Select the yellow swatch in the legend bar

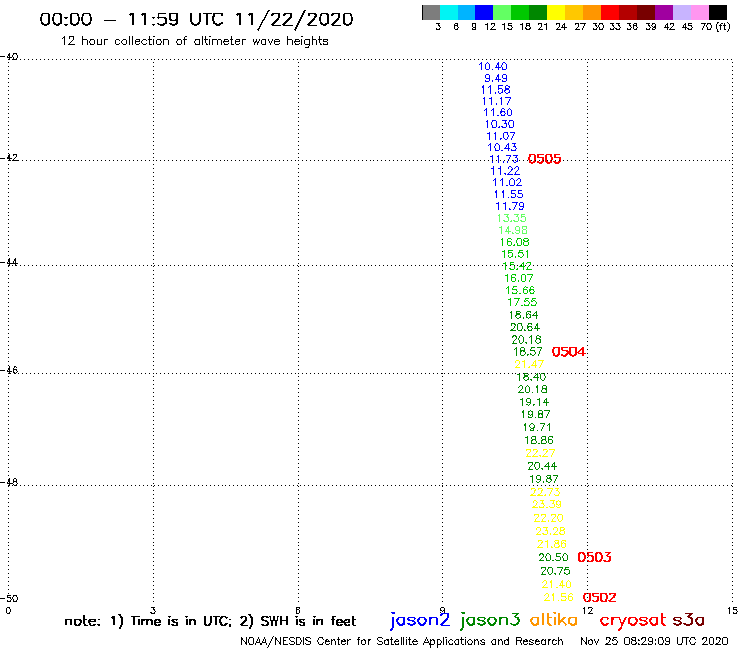click(x=556, y=12)
